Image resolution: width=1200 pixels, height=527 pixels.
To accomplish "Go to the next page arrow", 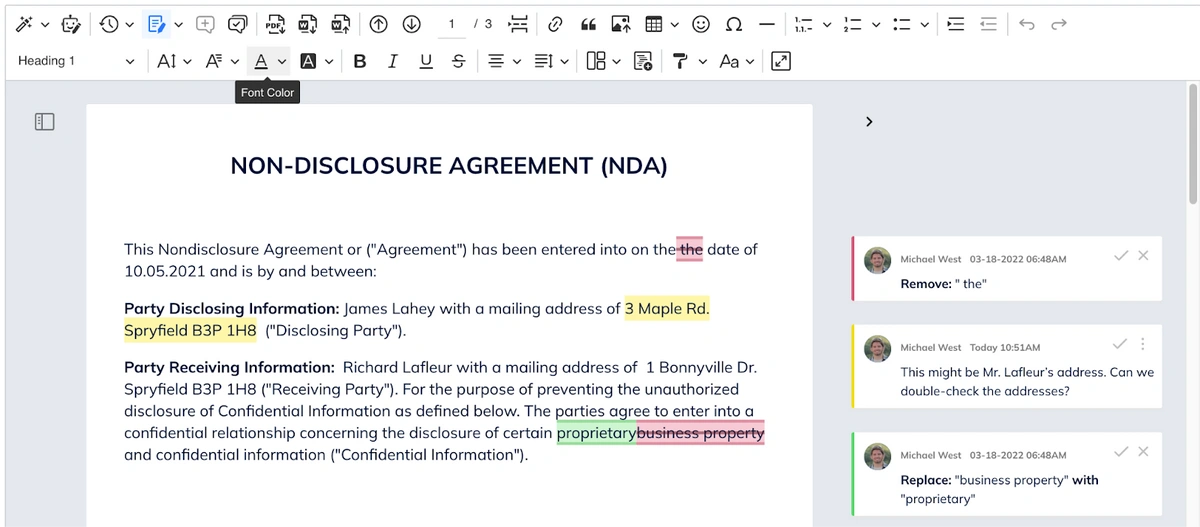I will [411, 24].
